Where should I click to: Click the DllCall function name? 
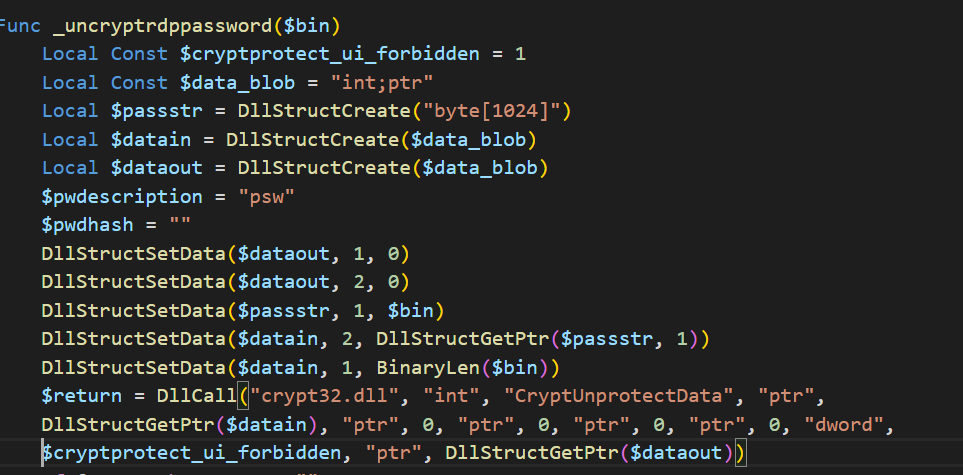[x=197, y=396]
